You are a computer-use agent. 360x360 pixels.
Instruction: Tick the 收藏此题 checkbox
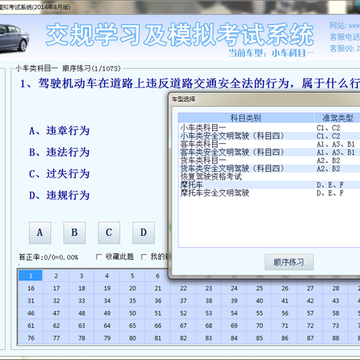pyautogui.click(x=99, y=257)
